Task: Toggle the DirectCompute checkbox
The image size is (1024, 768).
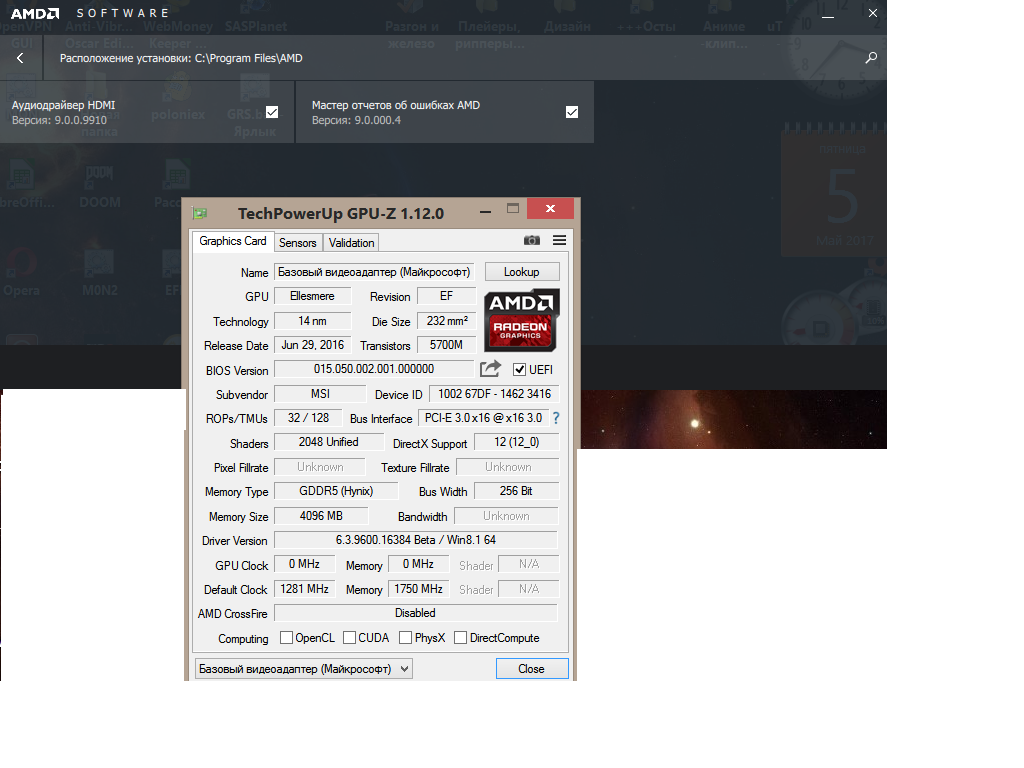Action: click(x=460, y=637)
